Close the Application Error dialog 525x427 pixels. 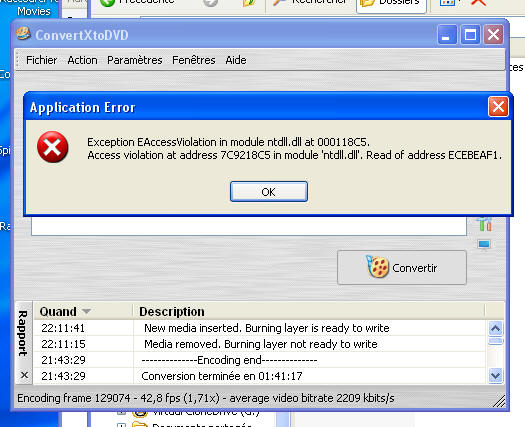tap(498, 107)
